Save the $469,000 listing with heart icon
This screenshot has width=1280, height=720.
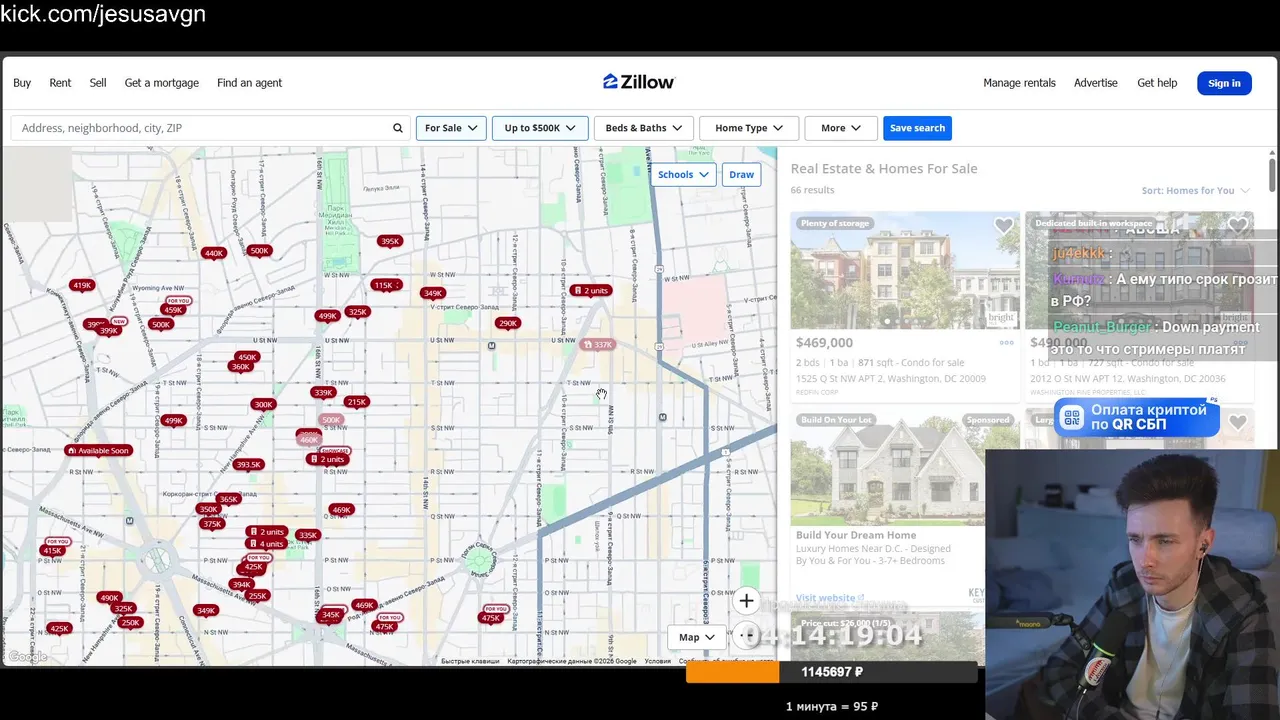click(x=1003, y=226)
